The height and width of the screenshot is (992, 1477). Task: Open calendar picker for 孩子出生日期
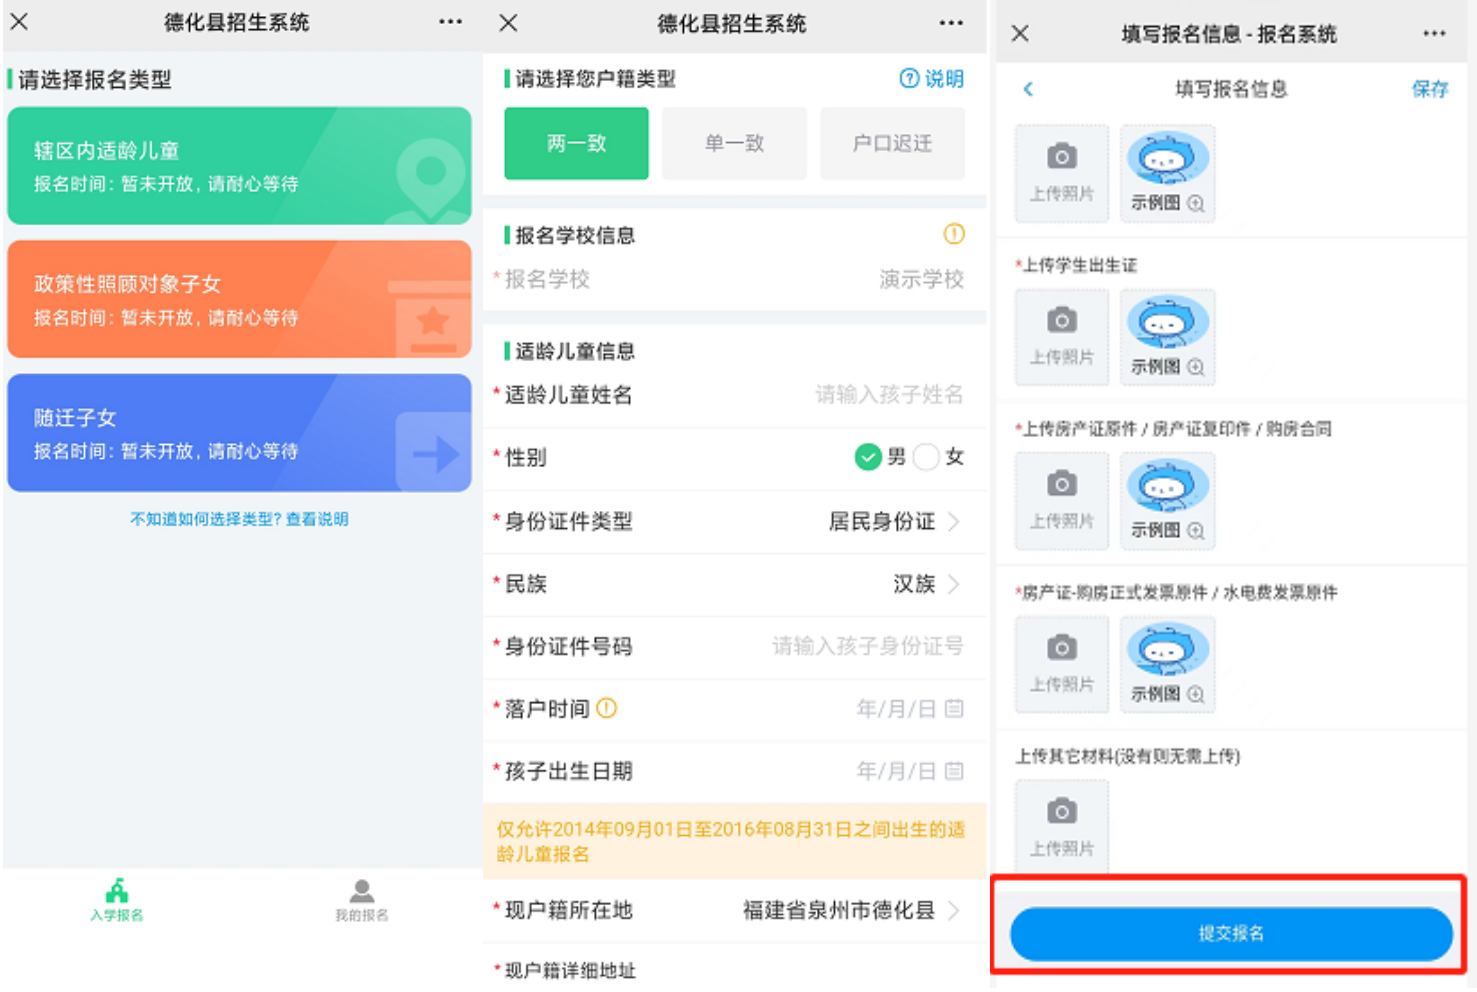click(x=954, y=771)
